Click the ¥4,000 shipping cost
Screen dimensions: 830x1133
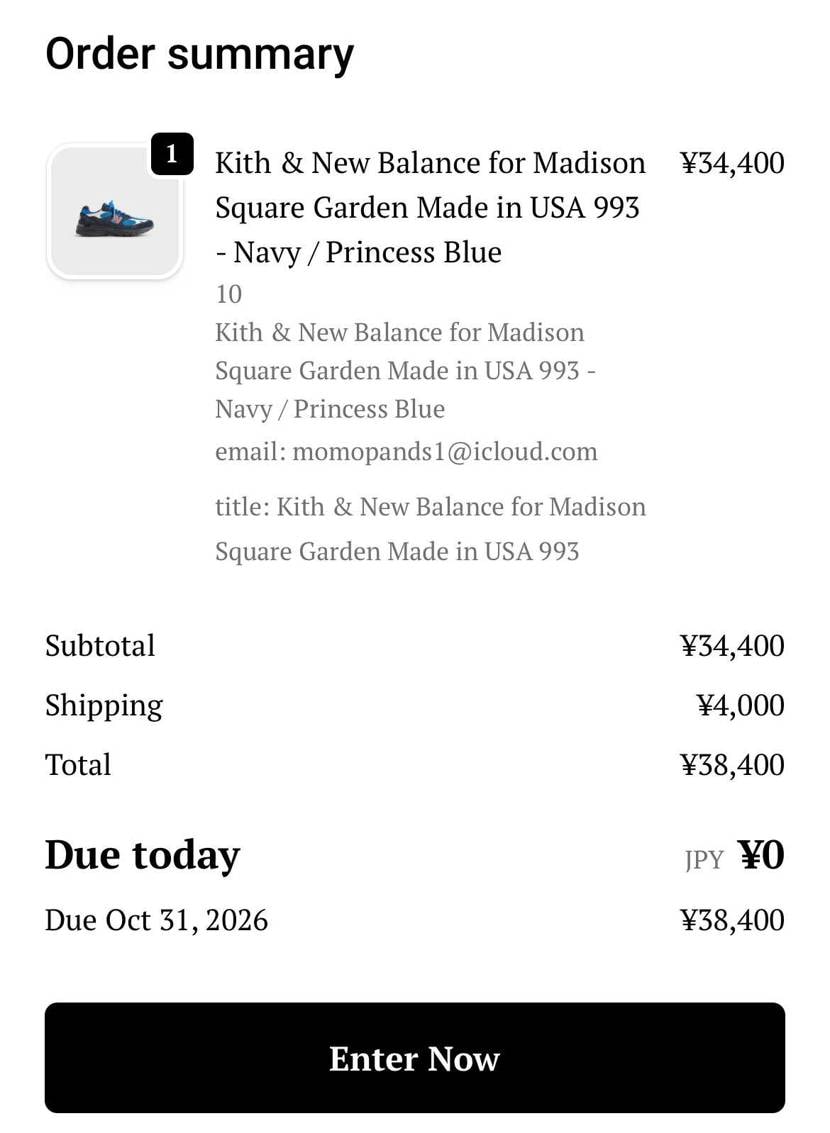tap(740, 706)
